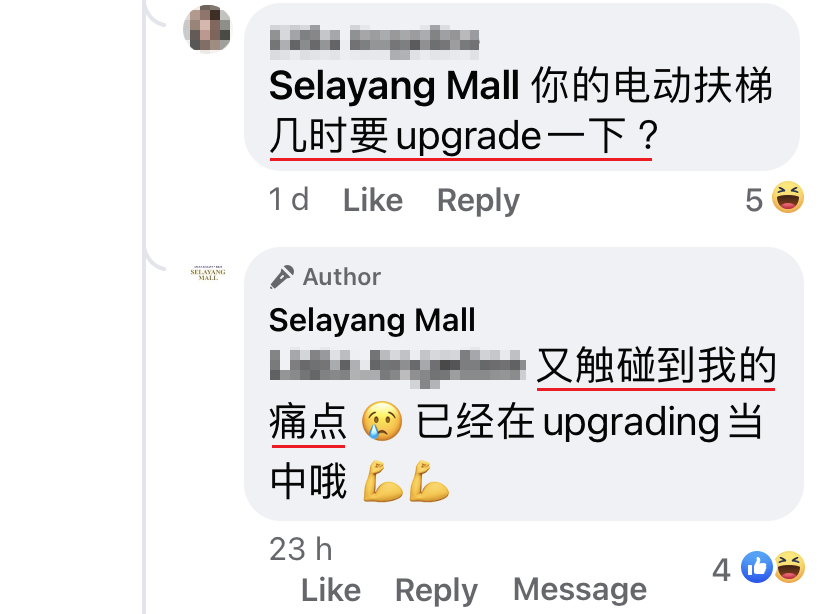The image size is (828, 614).
Task: Click the 23 h timestamp
Action: [x=301, y=549]
